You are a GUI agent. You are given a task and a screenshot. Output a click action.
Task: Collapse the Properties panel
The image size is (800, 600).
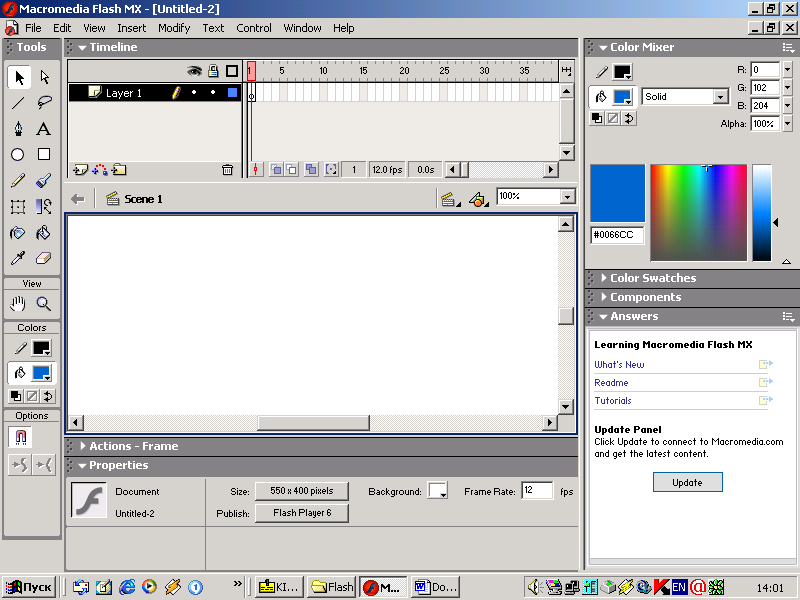coord(82,465)
